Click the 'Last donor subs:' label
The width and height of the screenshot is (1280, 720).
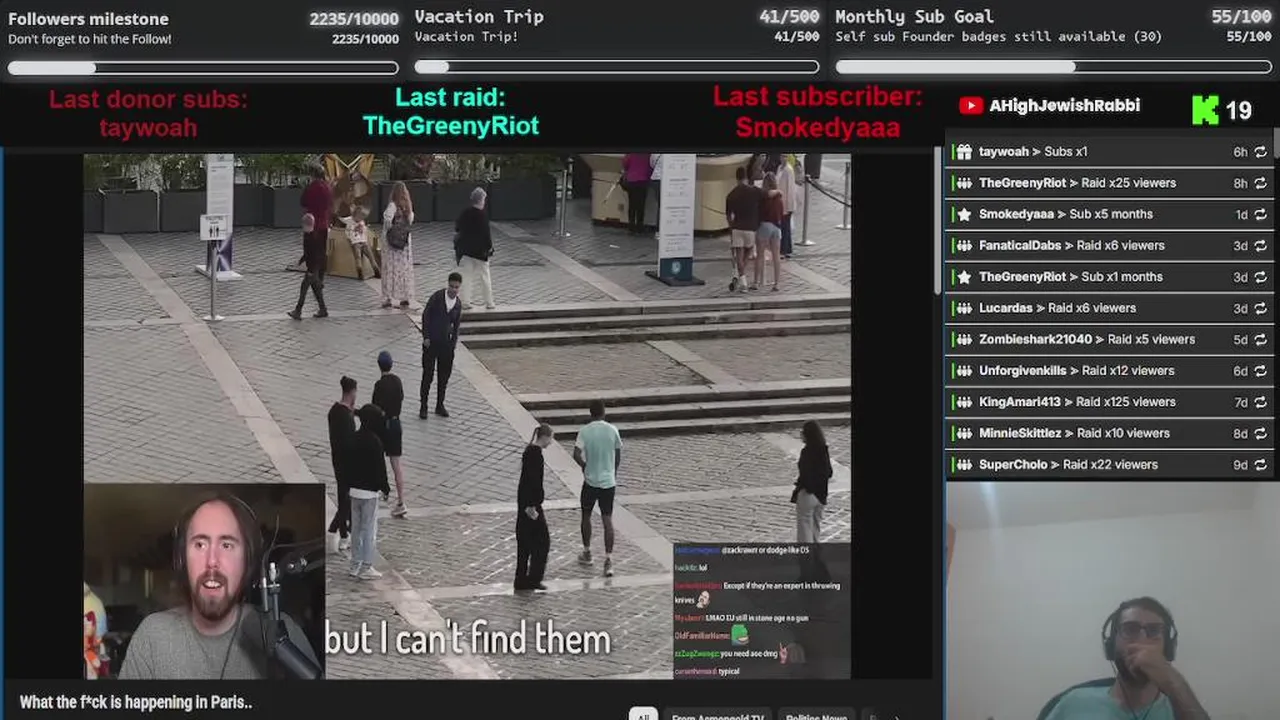148,99
